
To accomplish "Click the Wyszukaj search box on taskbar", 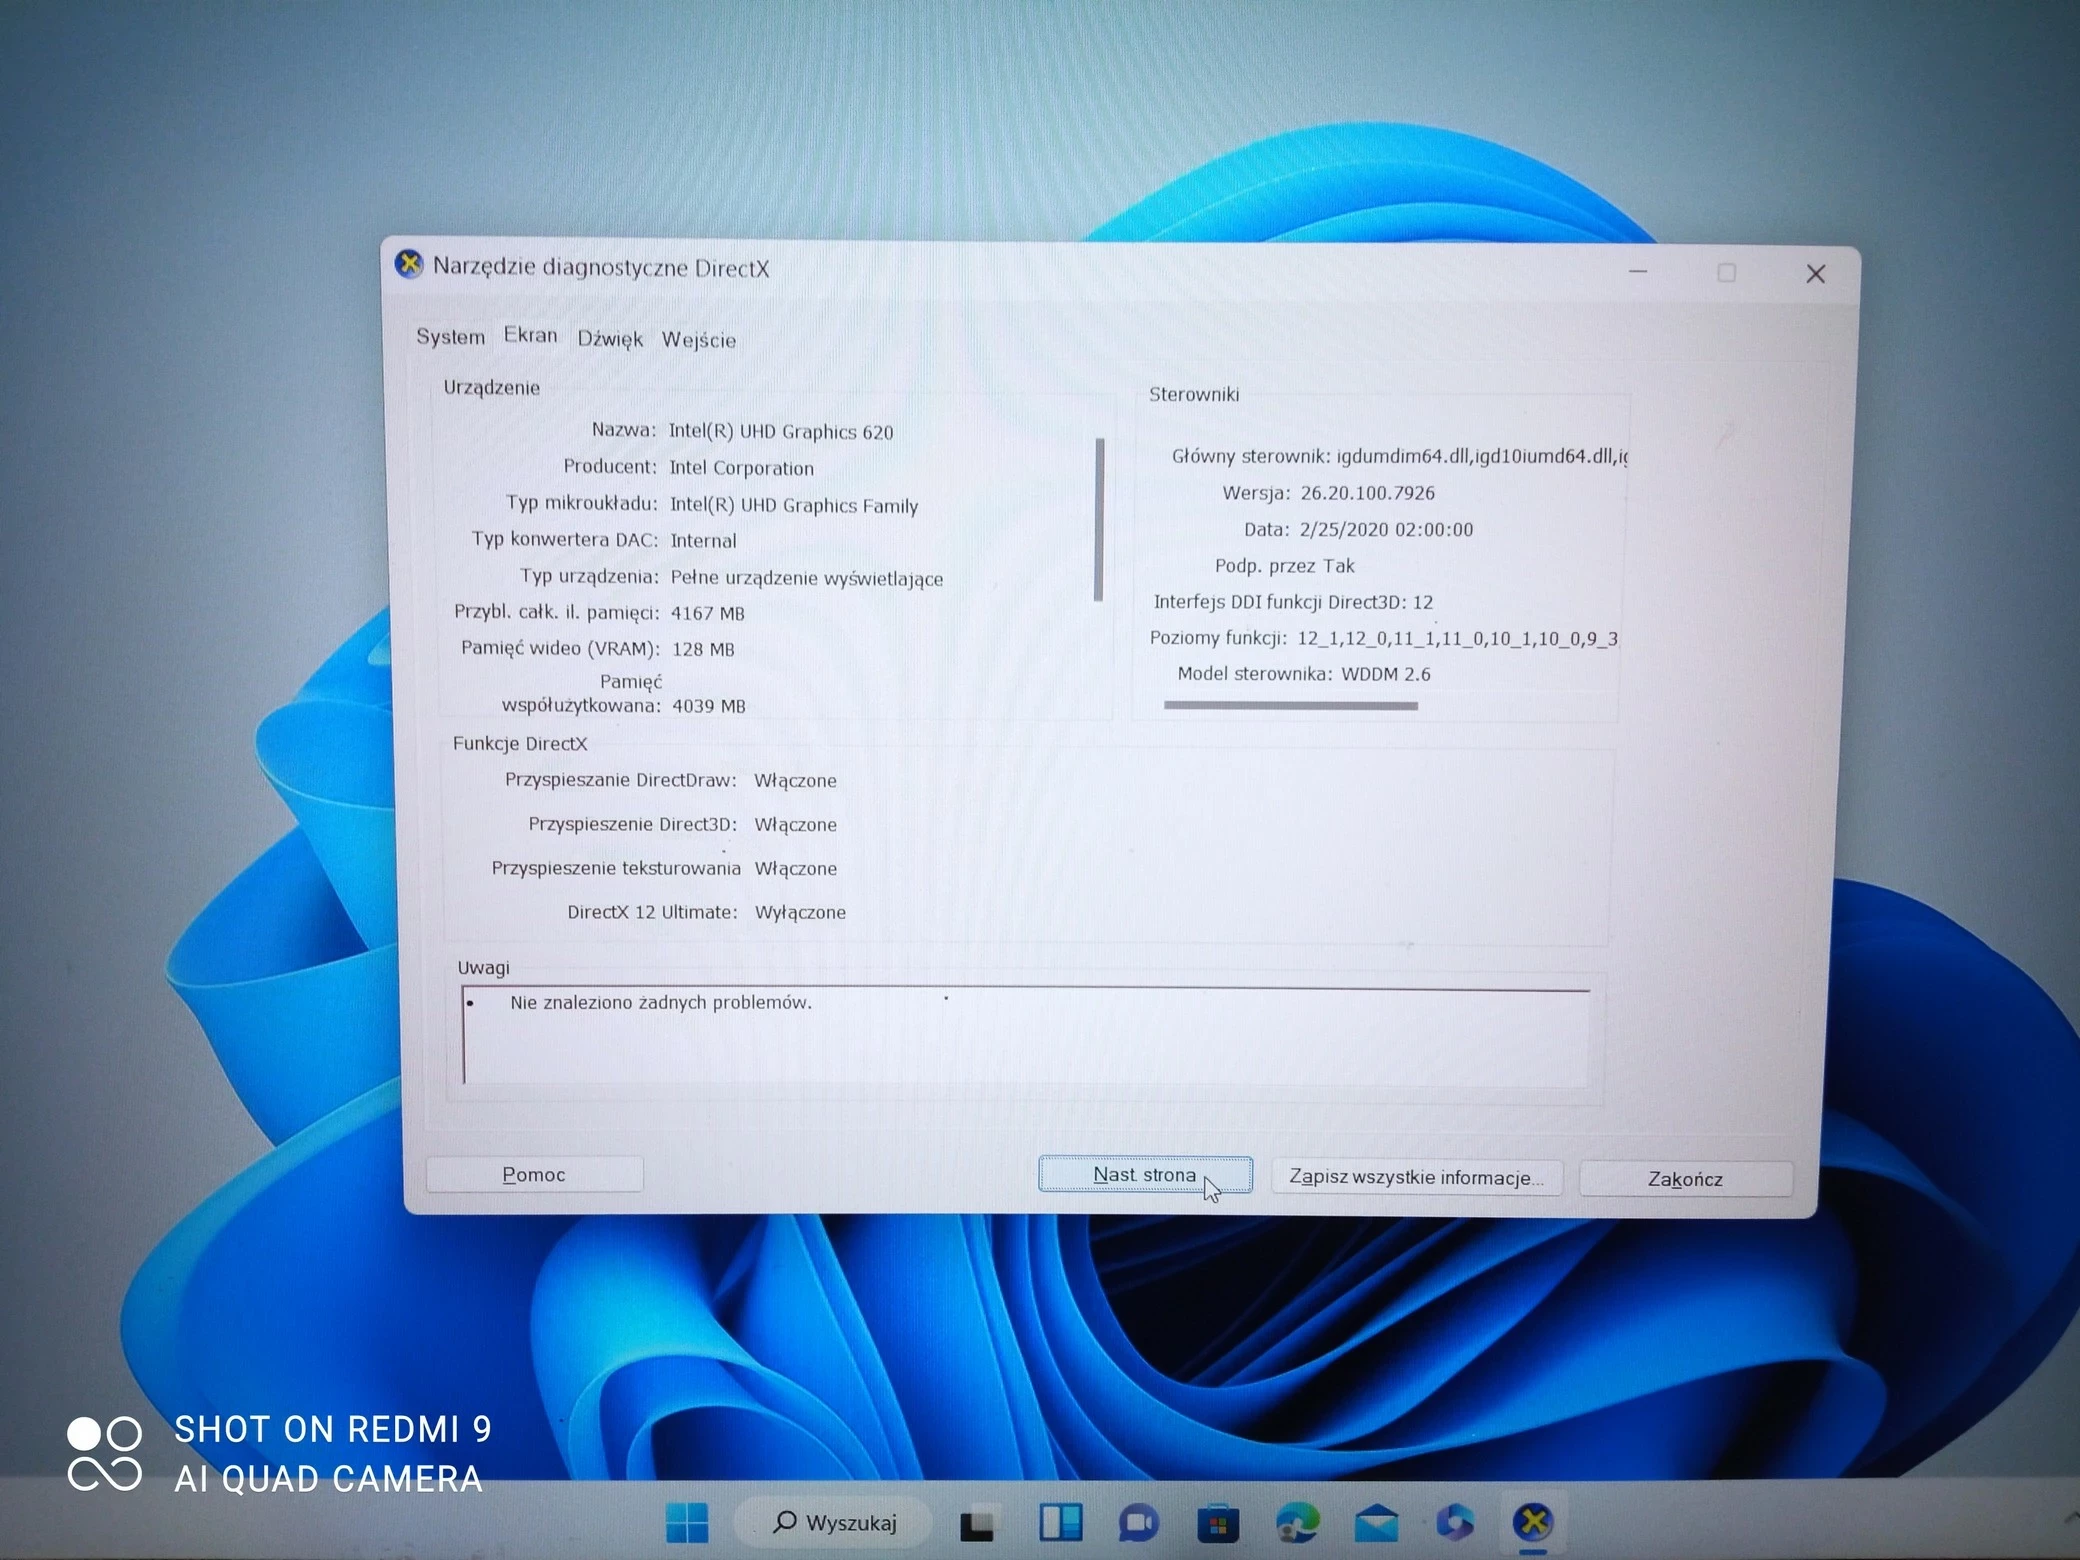I will (835, 1522).
